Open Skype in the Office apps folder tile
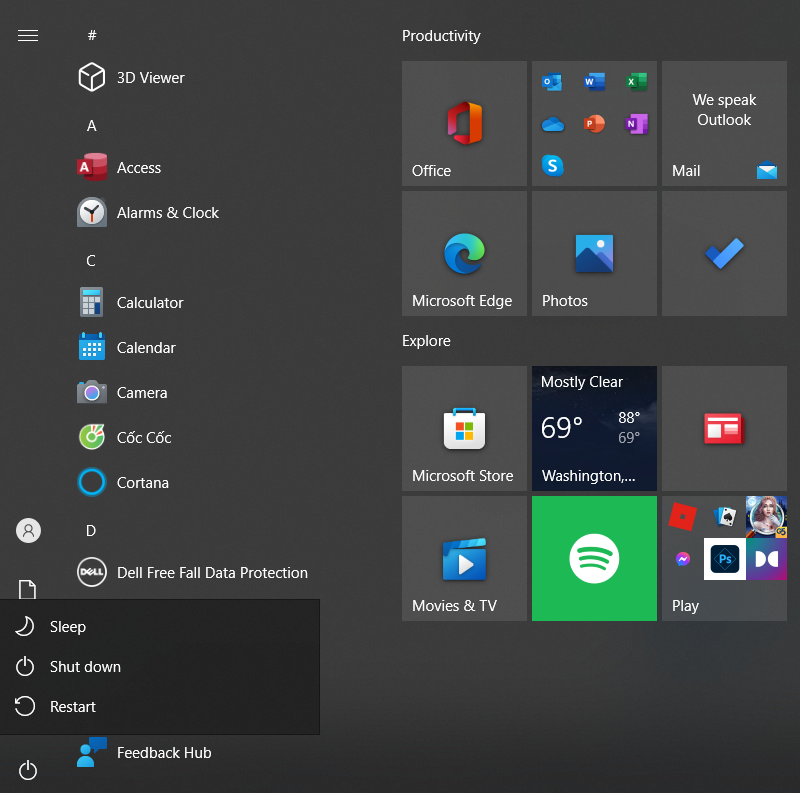The image size is (800, 793). [553, 166]
